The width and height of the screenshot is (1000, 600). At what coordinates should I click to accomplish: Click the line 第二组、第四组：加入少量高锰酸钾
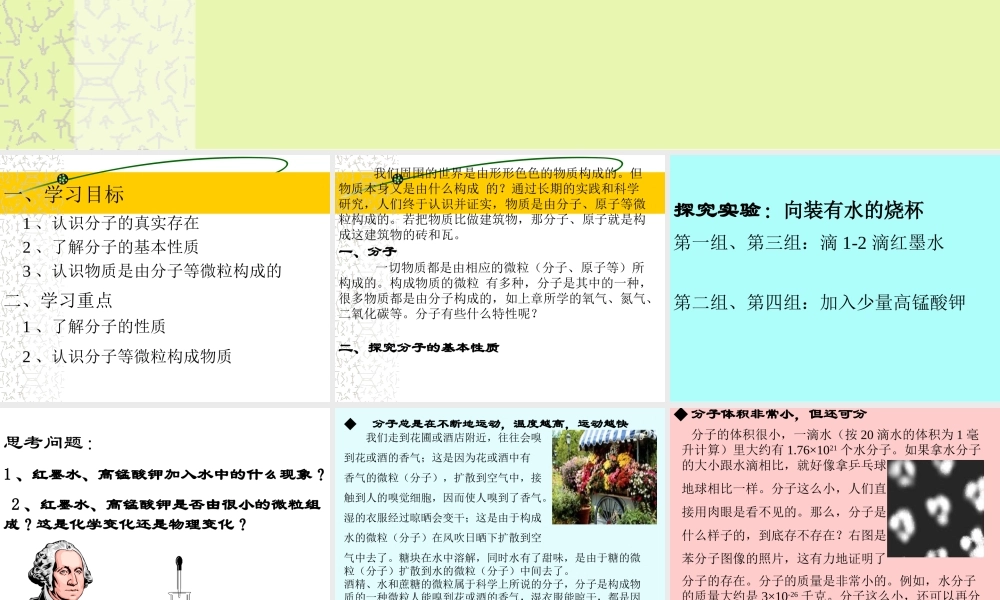[x=820, y=302]
